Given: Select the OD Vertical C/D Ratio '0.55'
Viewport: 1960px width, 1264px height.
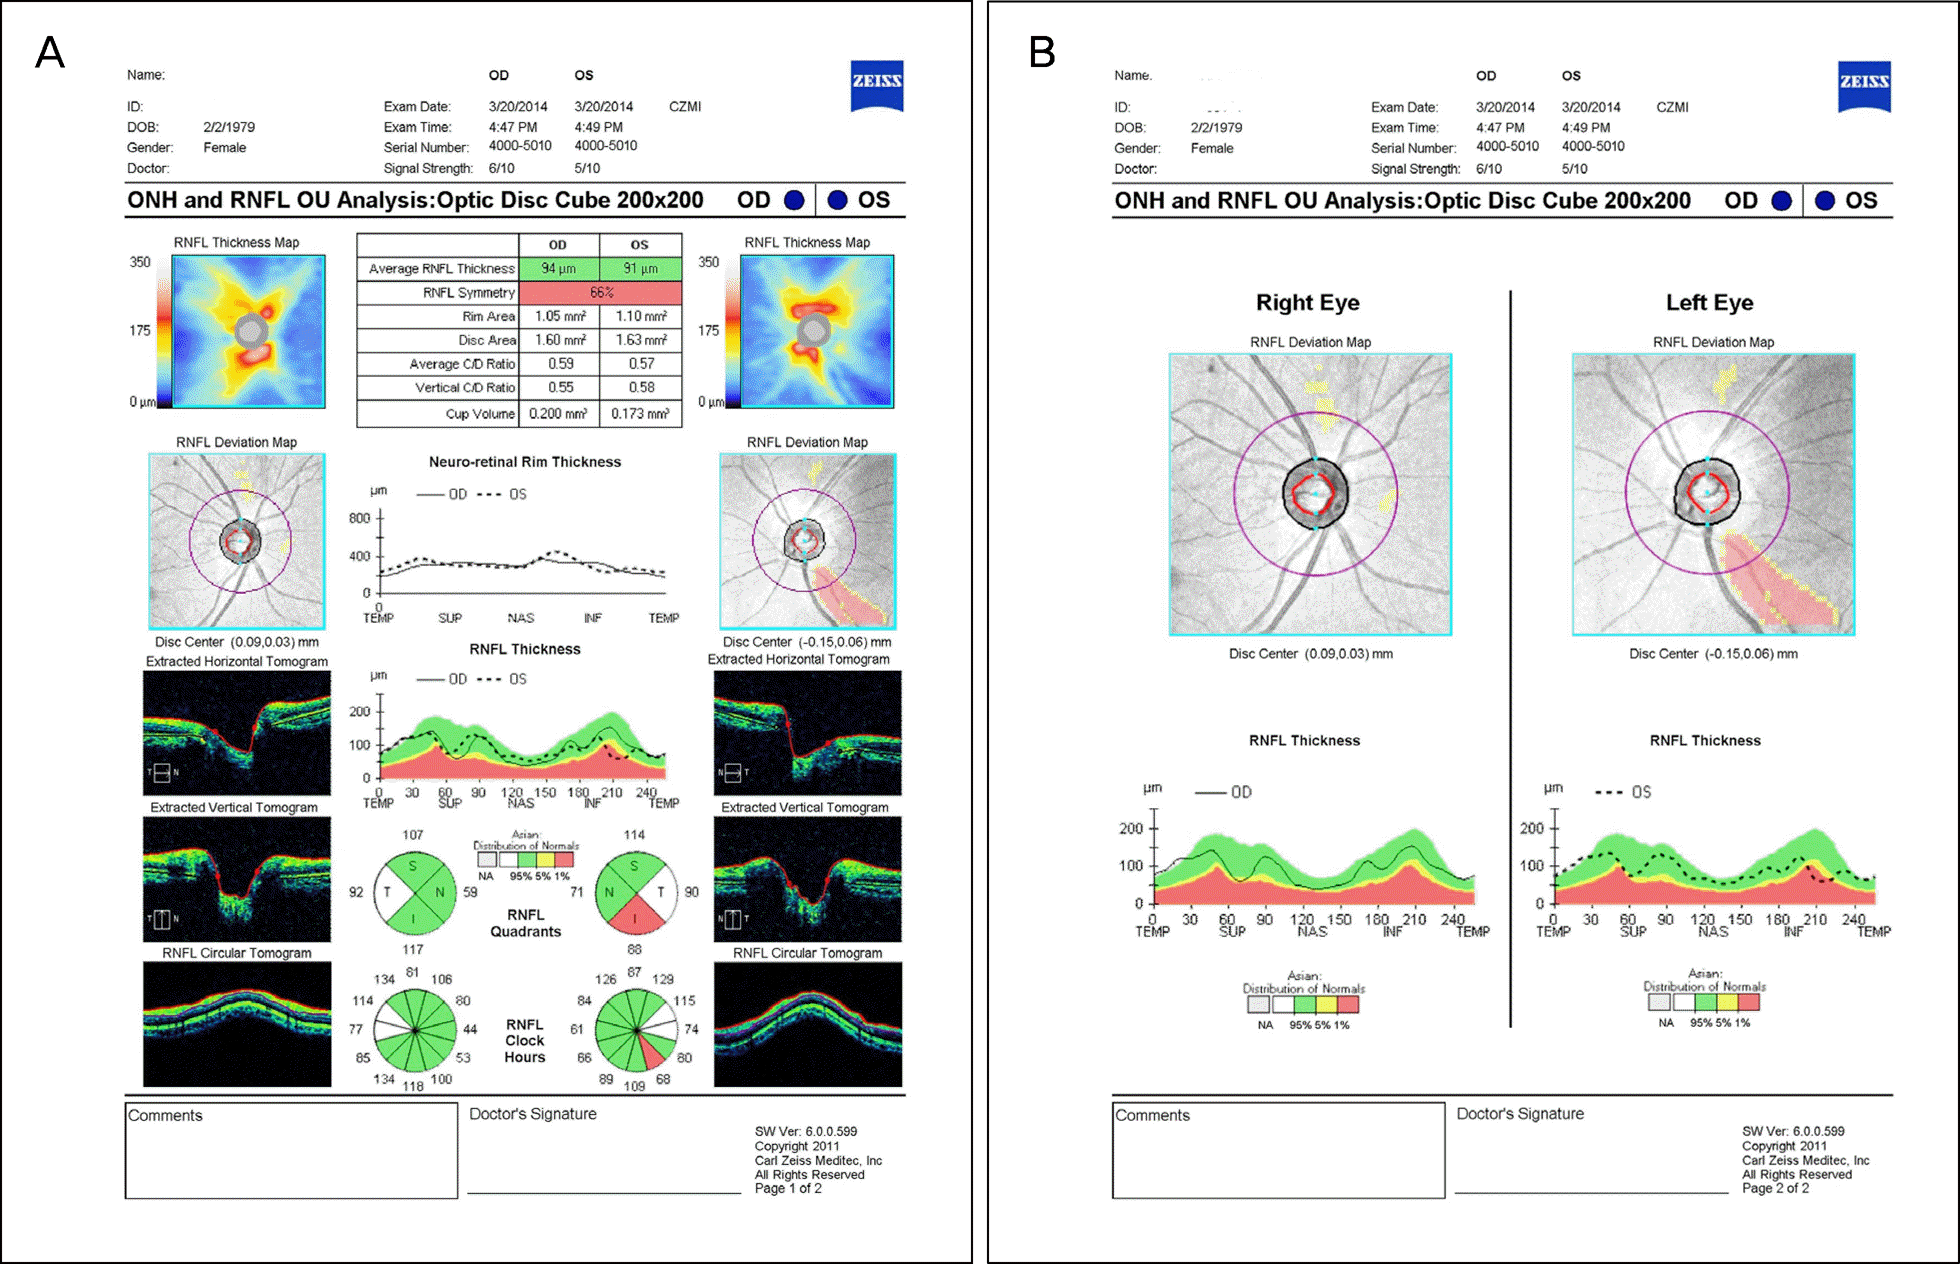Looking at the screenshot, I should (560, 387).
